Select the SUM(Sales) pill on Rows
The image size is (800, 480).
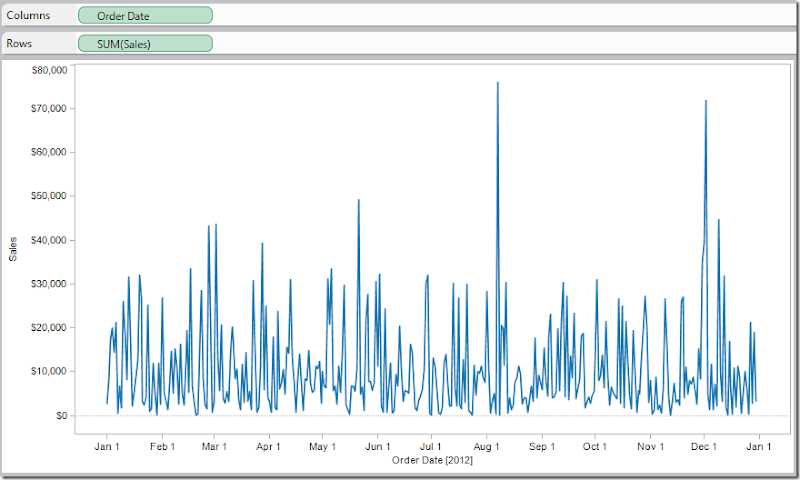click(145, 44)
